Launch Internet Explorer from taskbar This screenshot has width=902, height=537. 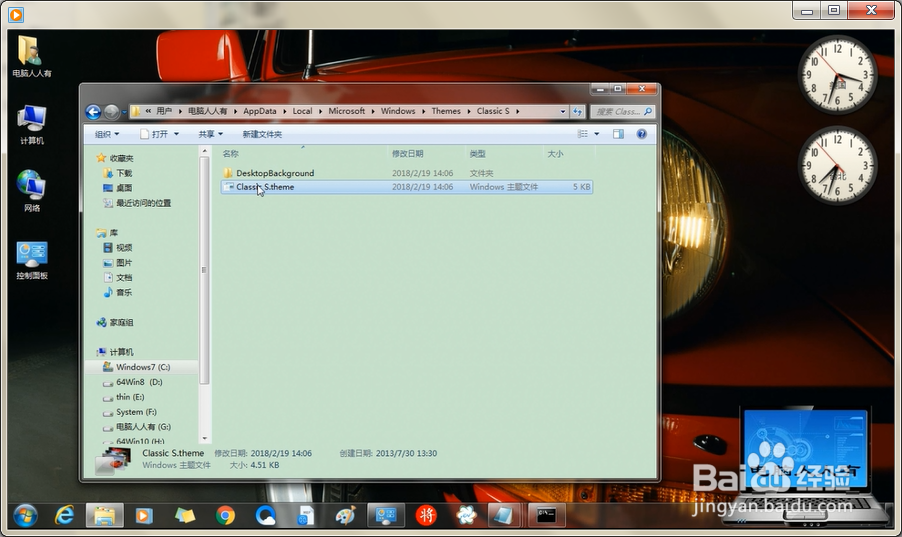64,516
